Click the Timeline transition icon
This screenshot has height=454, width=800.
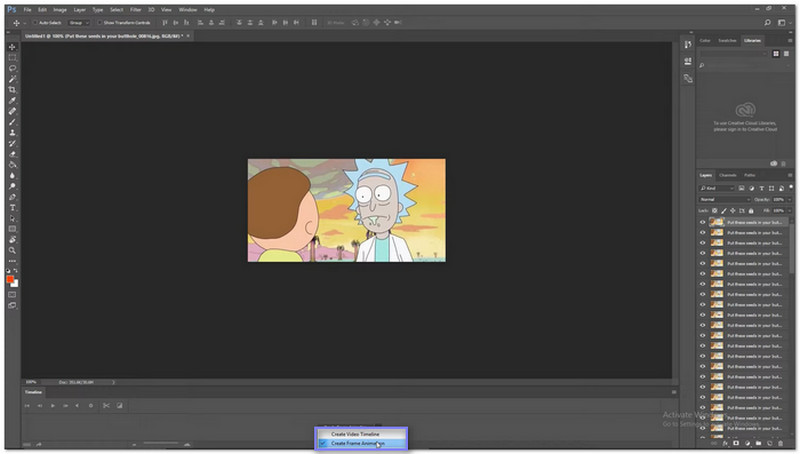(119, 406)
